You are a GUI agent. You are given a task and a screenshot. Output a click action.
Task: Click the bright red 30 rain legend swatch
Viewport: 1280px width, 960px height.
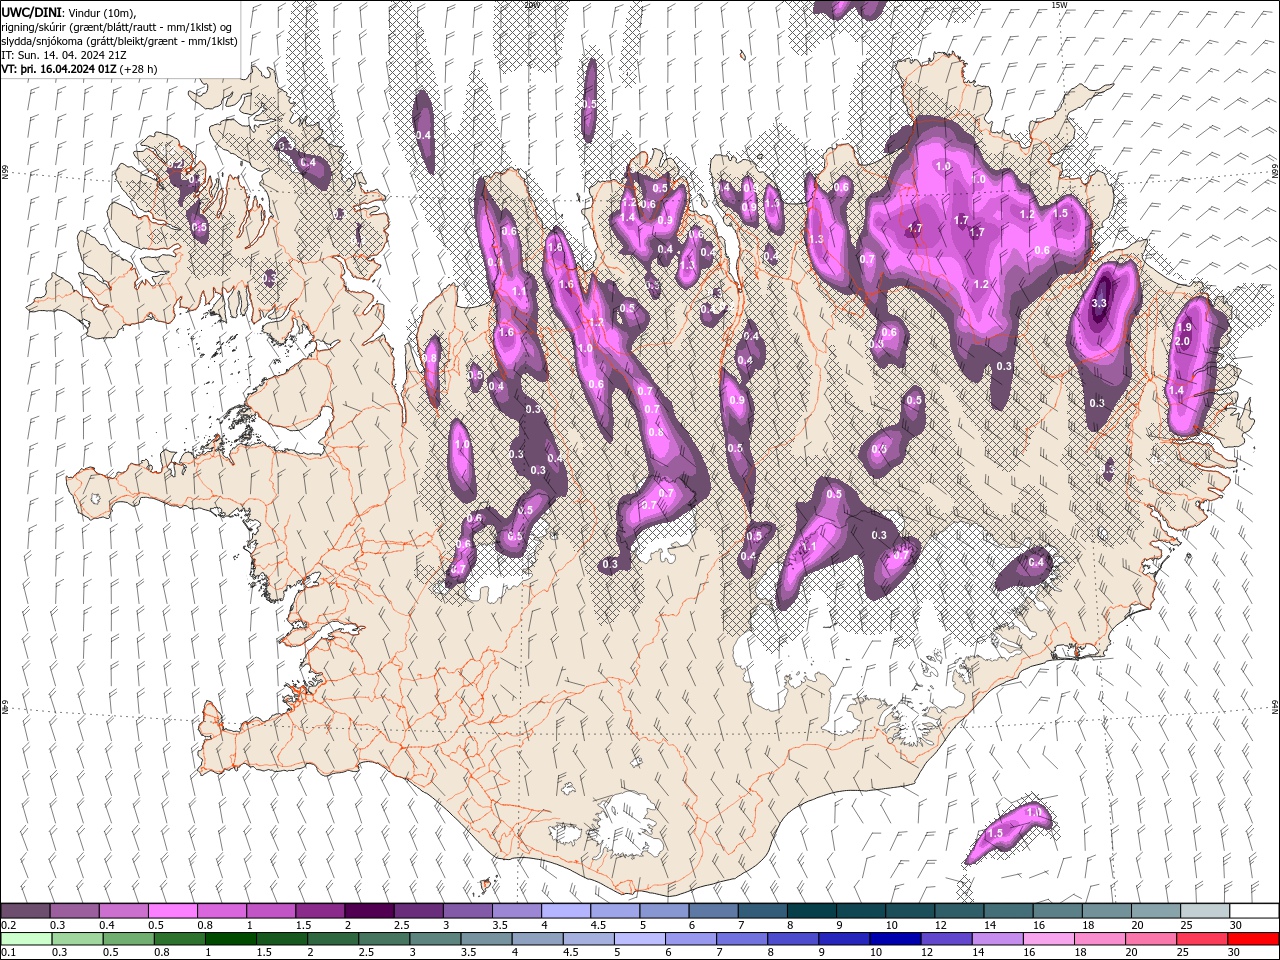(x=1253, y=939)
